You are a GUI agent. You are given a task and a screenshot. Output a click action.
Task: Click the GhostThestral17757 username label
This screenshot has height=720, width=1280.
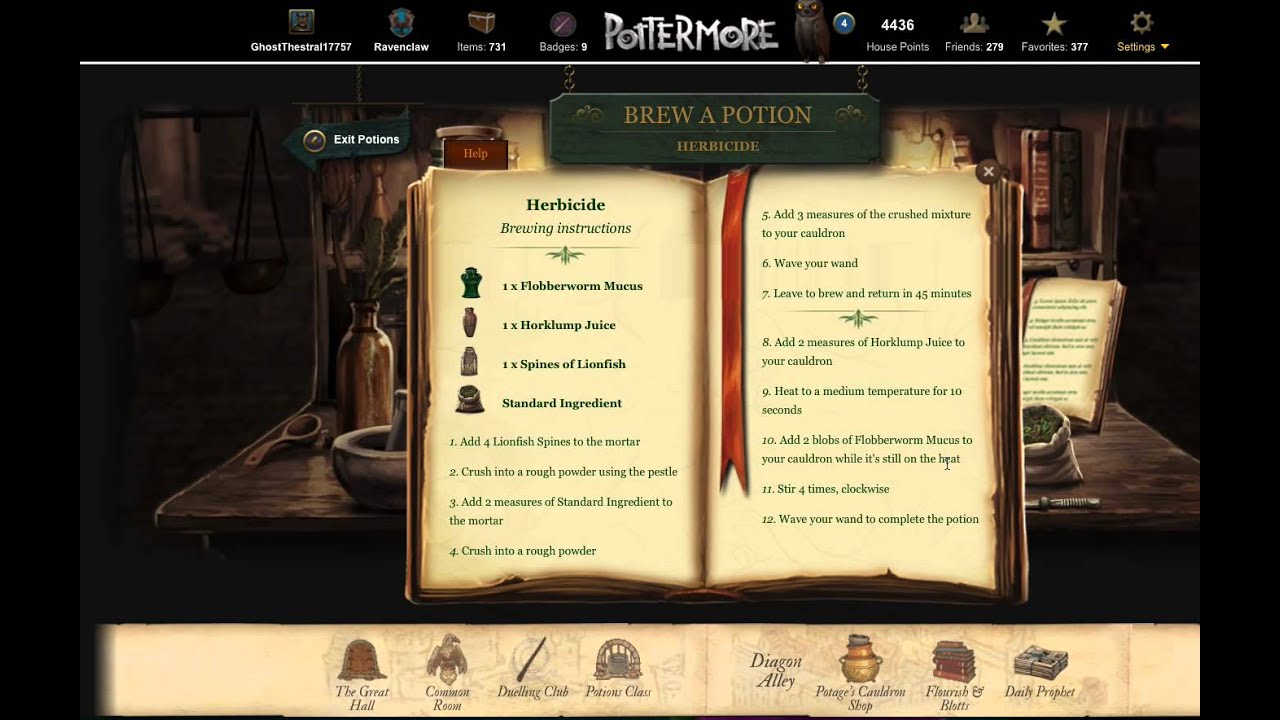click(x=301, y=47)
